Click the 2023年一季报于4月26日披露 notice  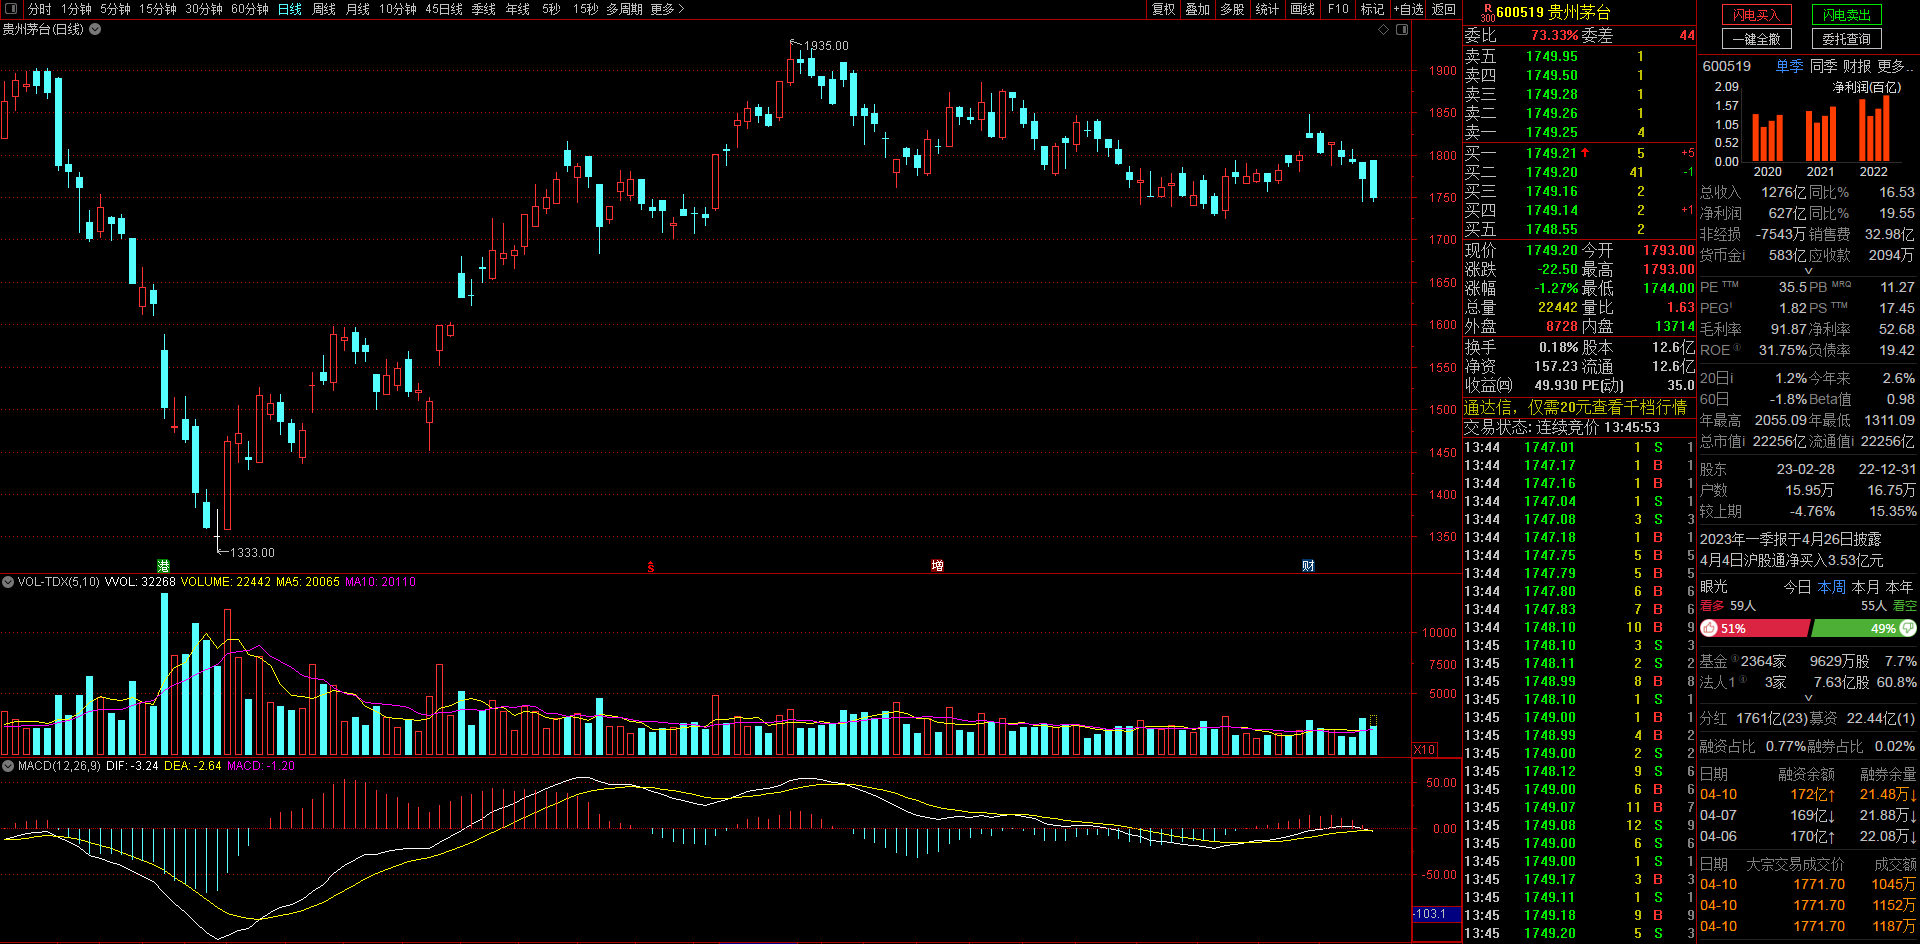click(x=1790, y=539)
